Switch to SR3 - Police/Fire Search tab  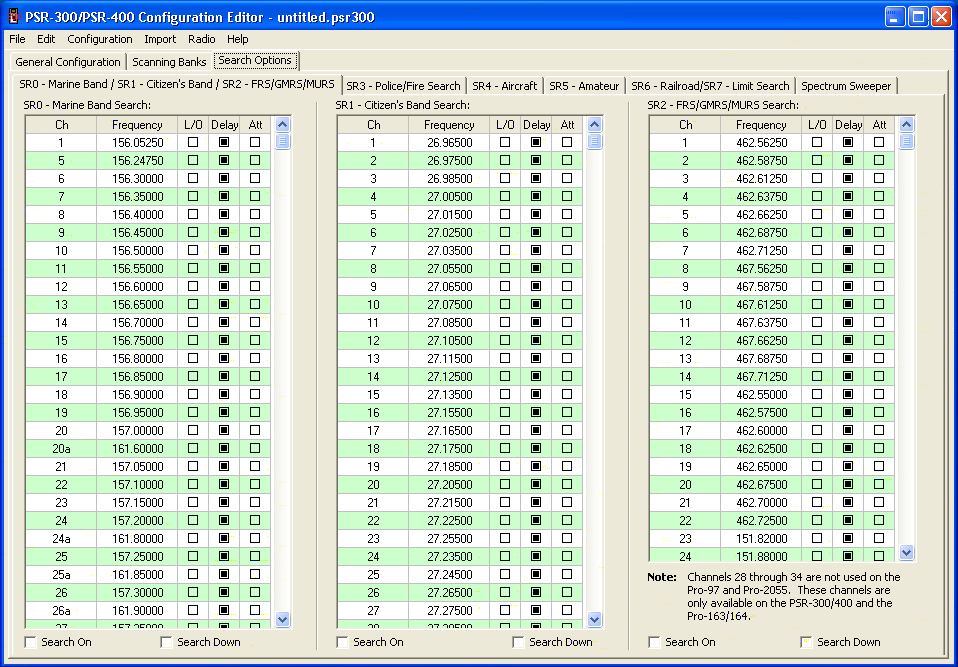pyautogui.click(x=403, y=86)
